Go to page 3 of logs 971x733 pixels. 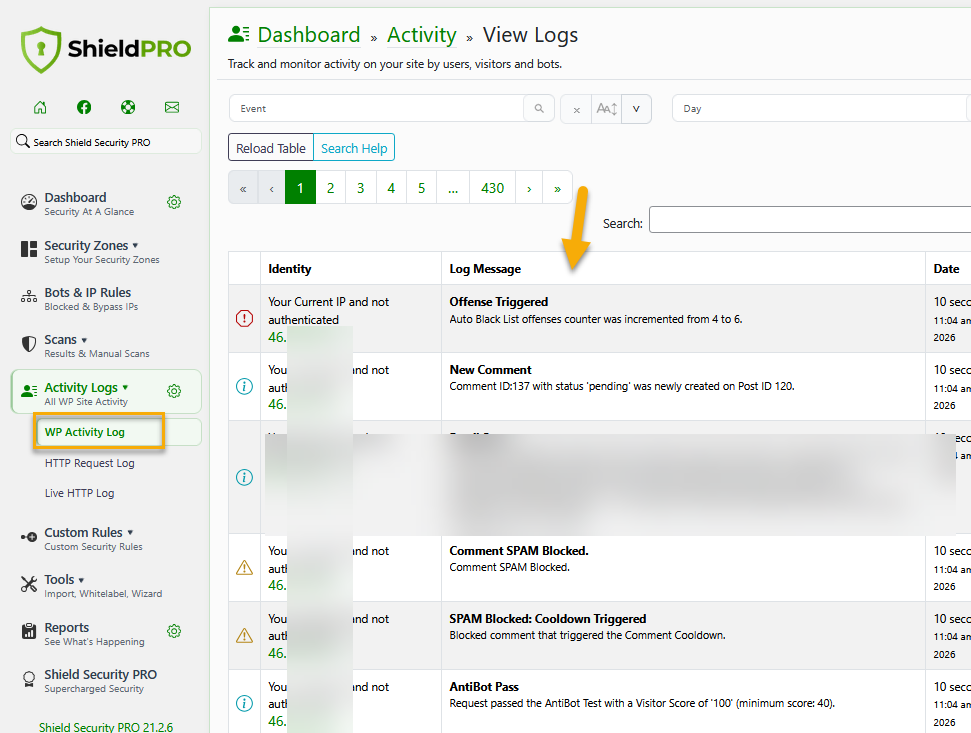click(360, 188)
